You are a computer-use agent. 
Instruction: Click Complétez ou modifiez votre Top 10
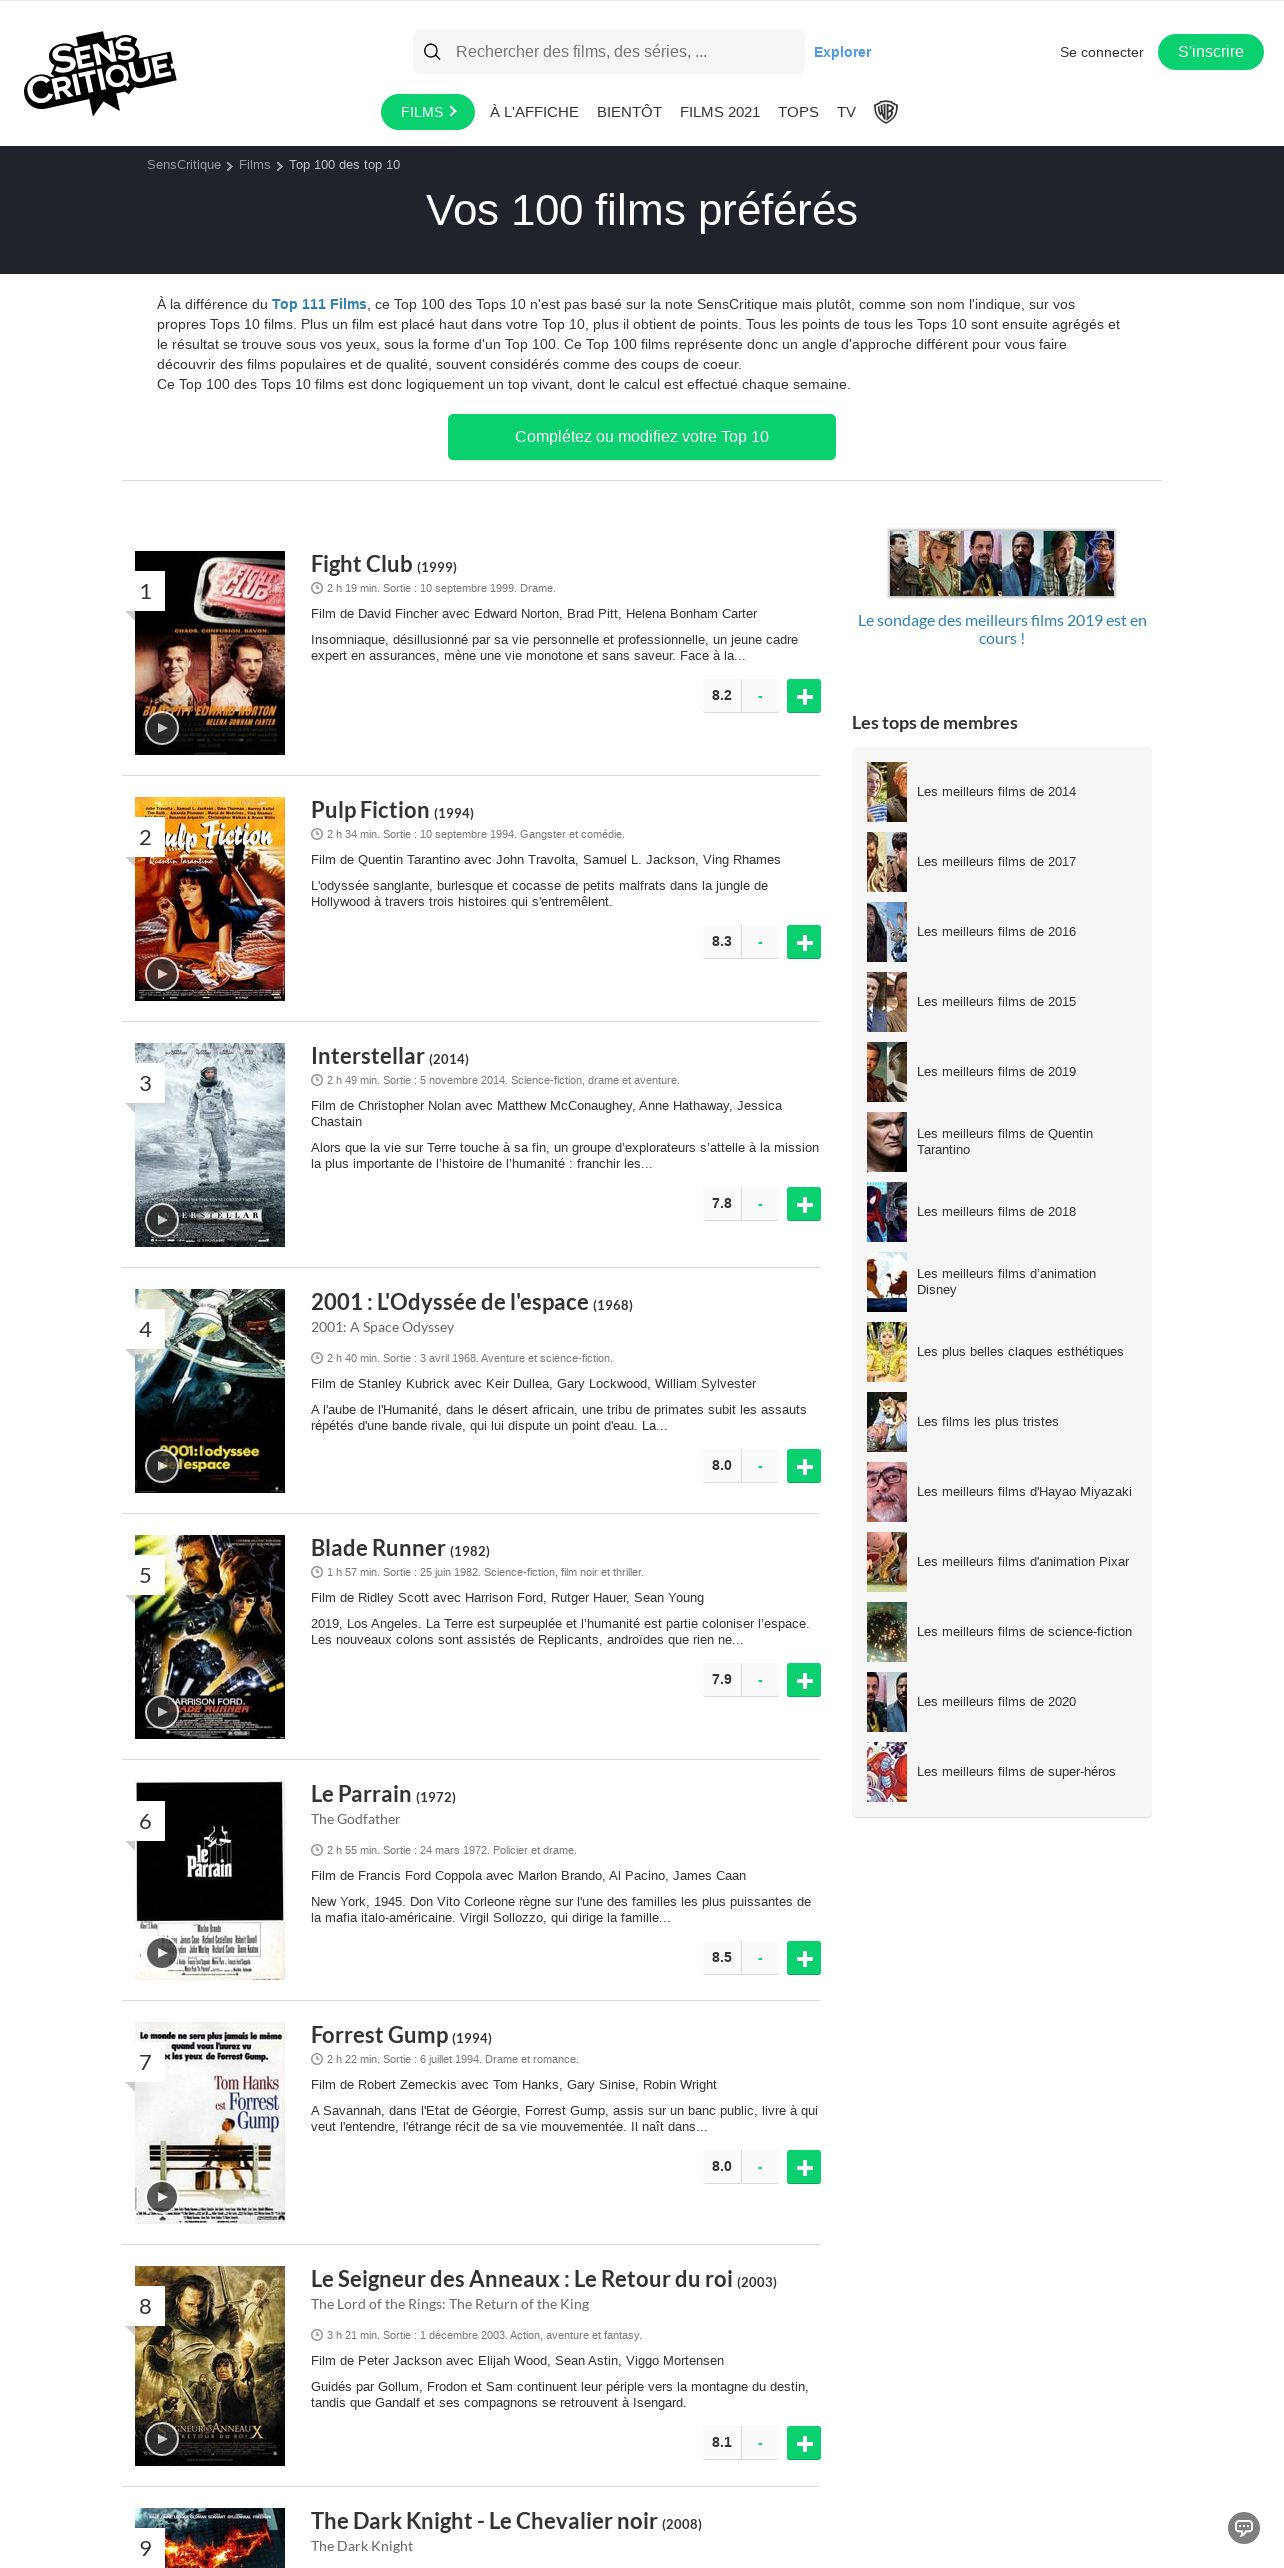point(641,437)
